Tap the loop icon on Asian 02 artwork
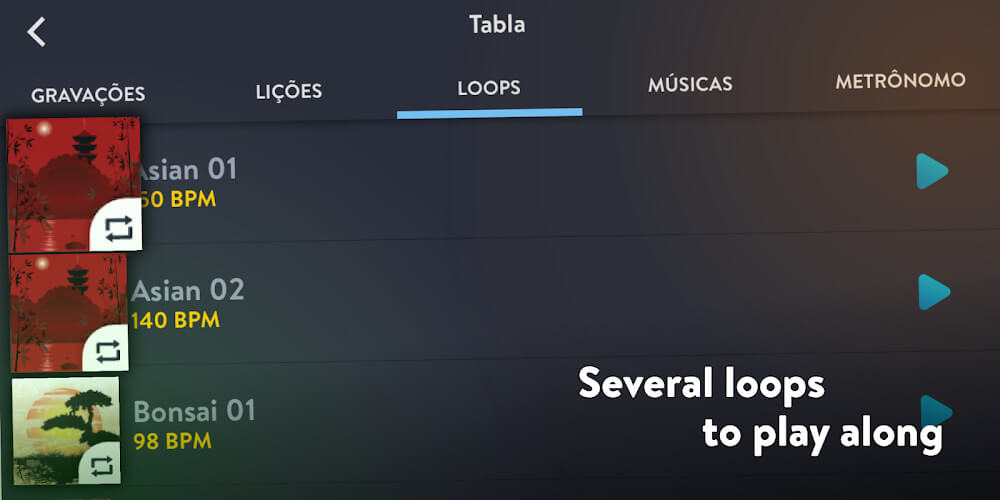1000x500 pixels. pos(108,351)
